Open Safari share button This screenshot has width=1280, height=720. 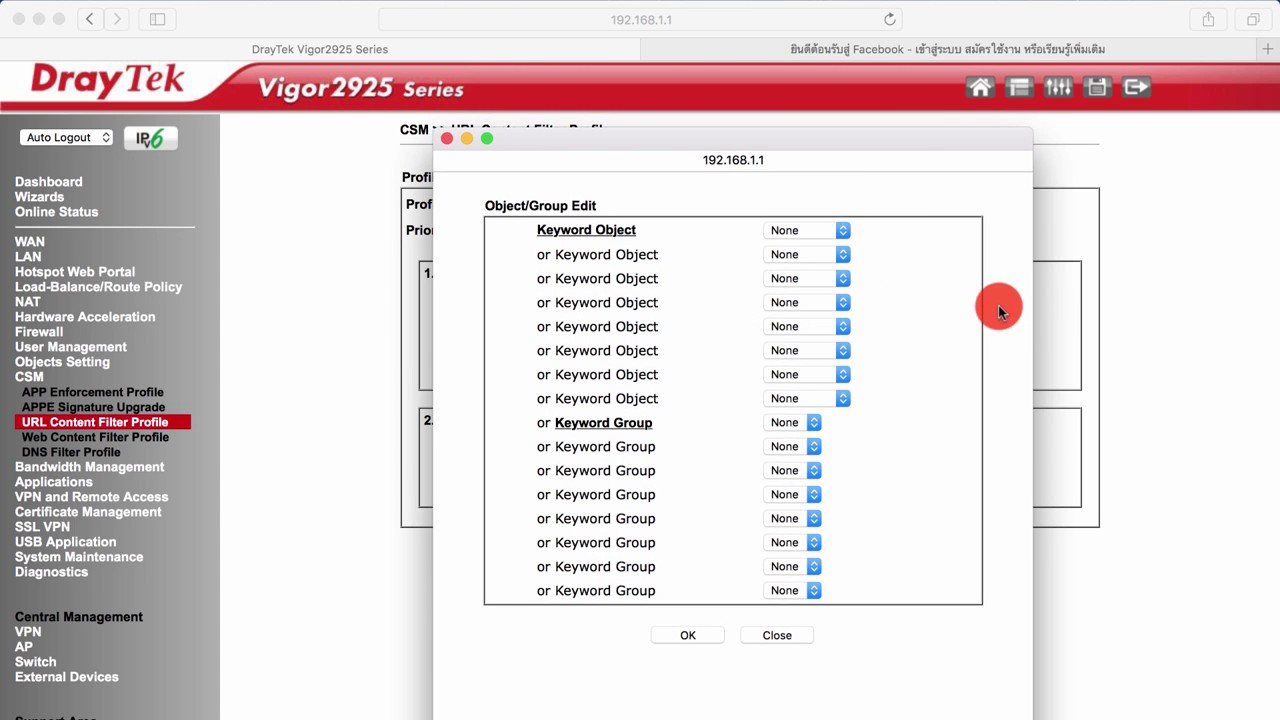[x=1208, y=19]
